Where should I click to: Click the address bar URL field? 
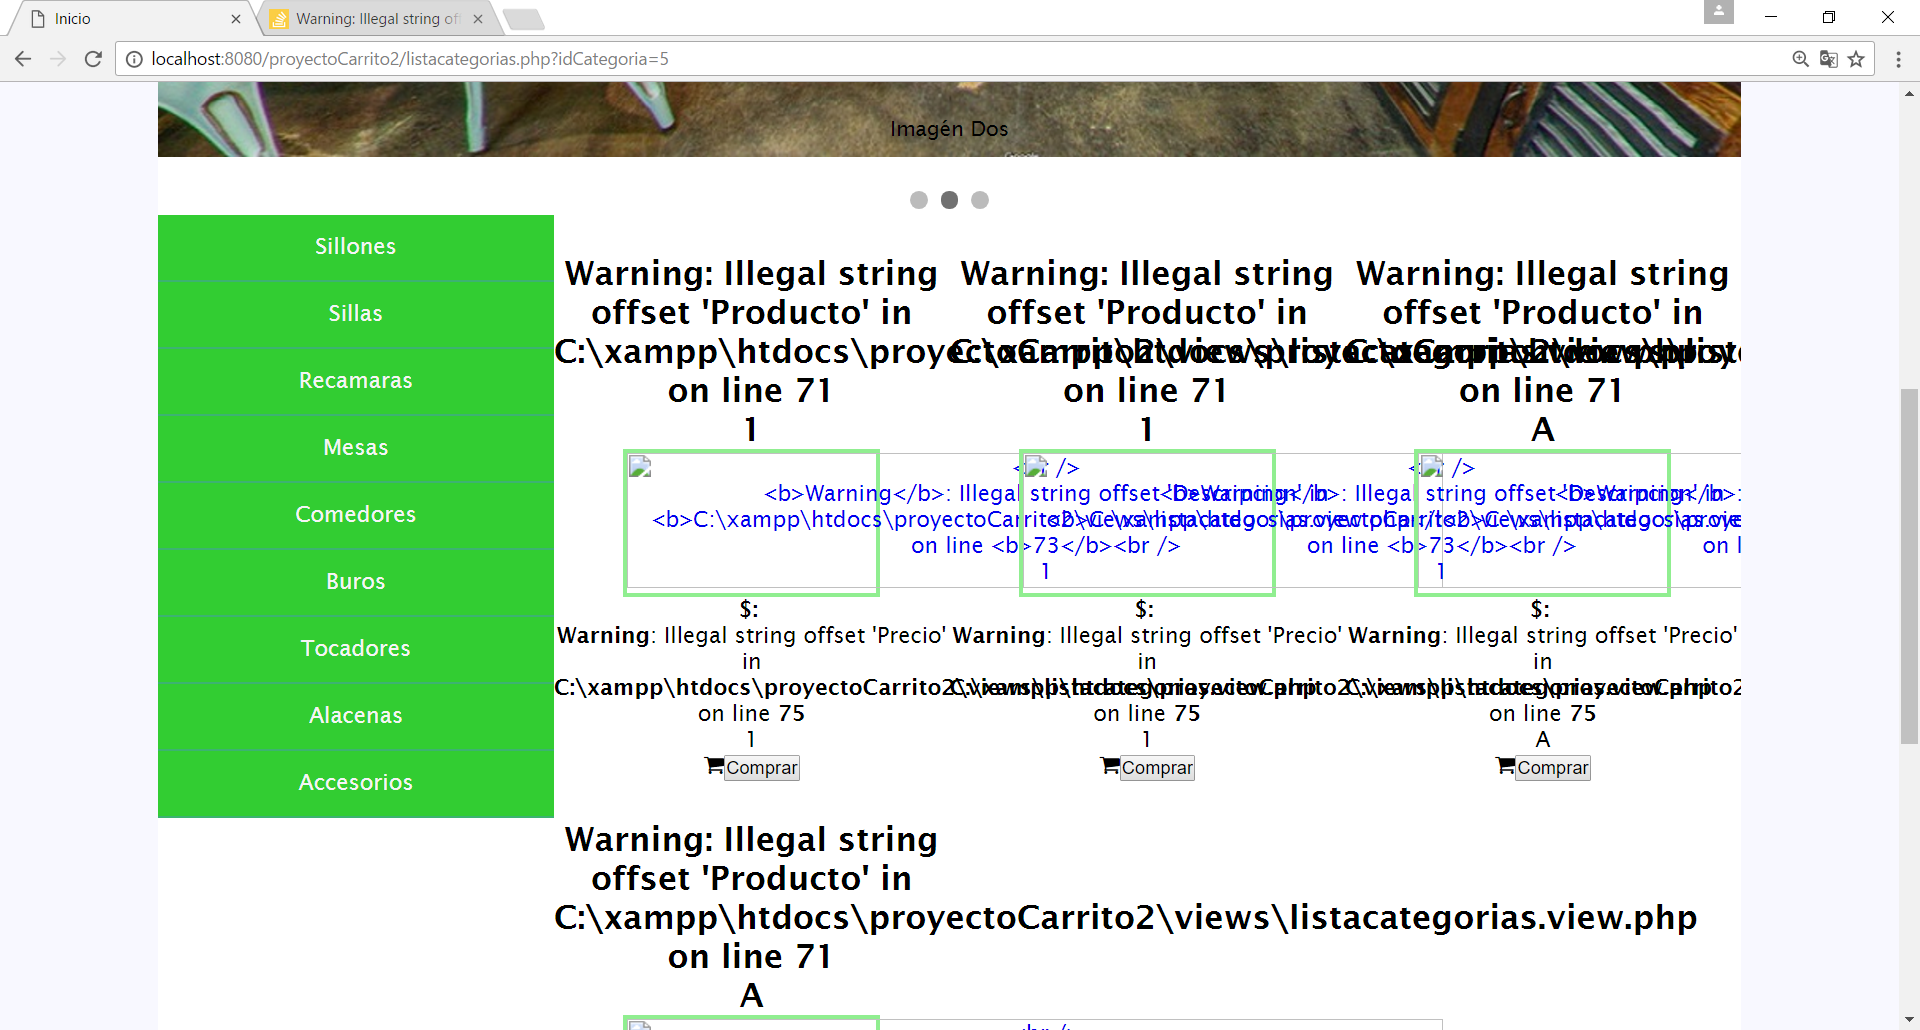point(950,59)
